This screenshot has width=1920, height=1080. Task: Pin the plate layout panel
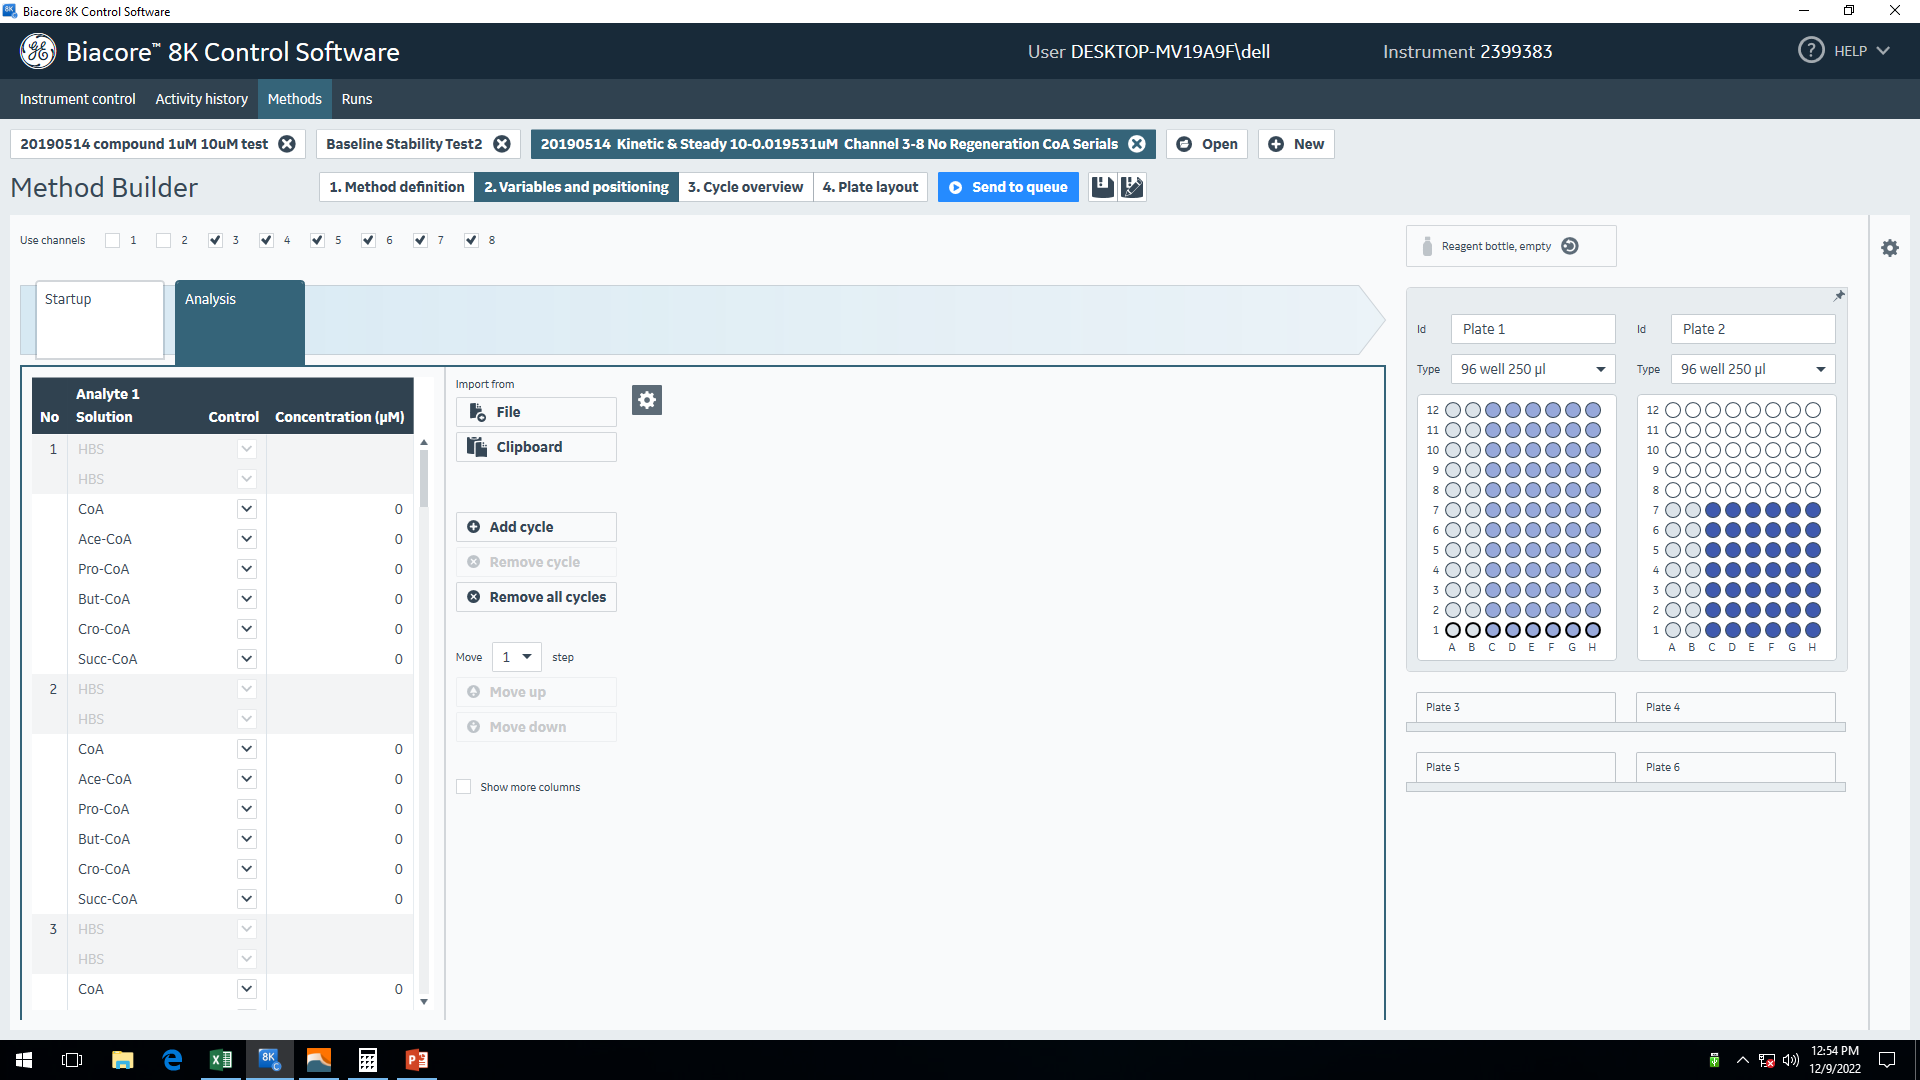click(x=1838, y=296)
